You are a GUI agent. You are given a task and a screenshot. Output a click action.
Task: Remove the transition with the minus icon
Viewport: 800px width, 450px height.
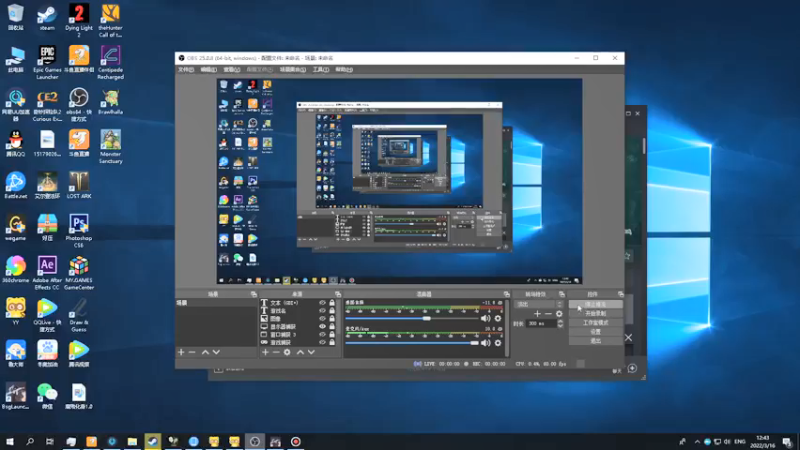click(548, 314)
